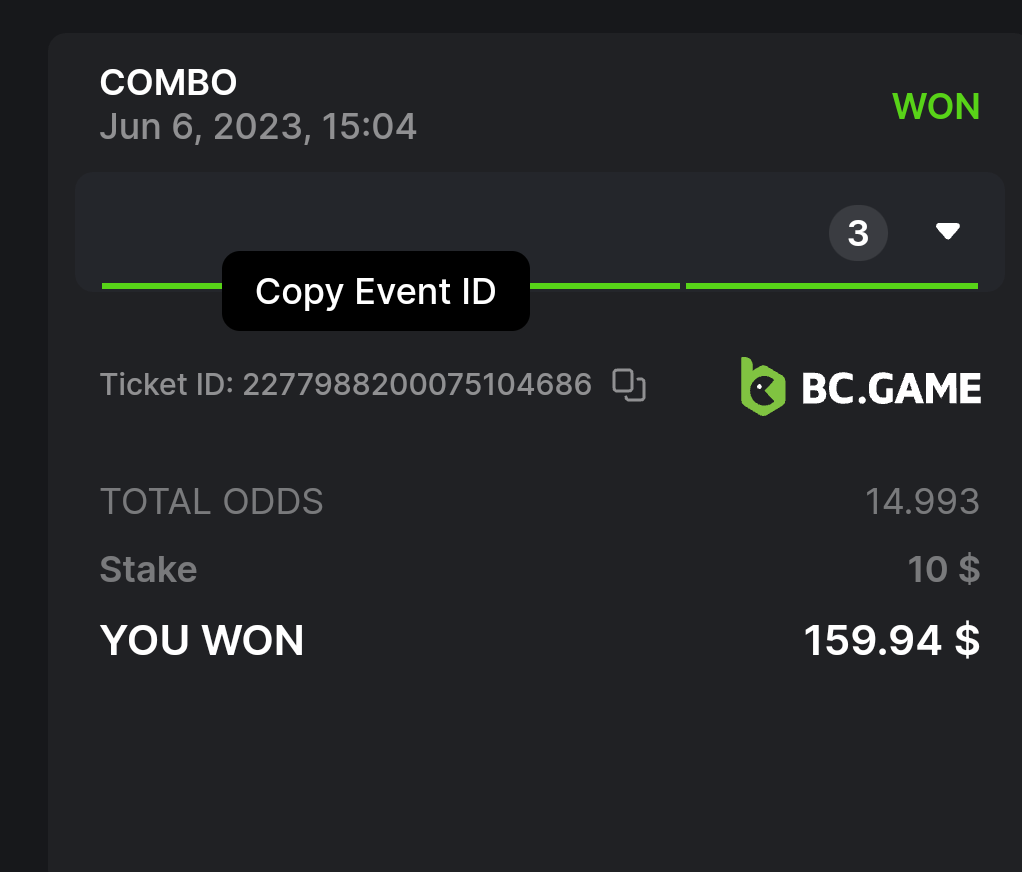Click the Jun 6, 2023, 15:04 timestamp
The image size is (1022, 872).
coord(258,127)
